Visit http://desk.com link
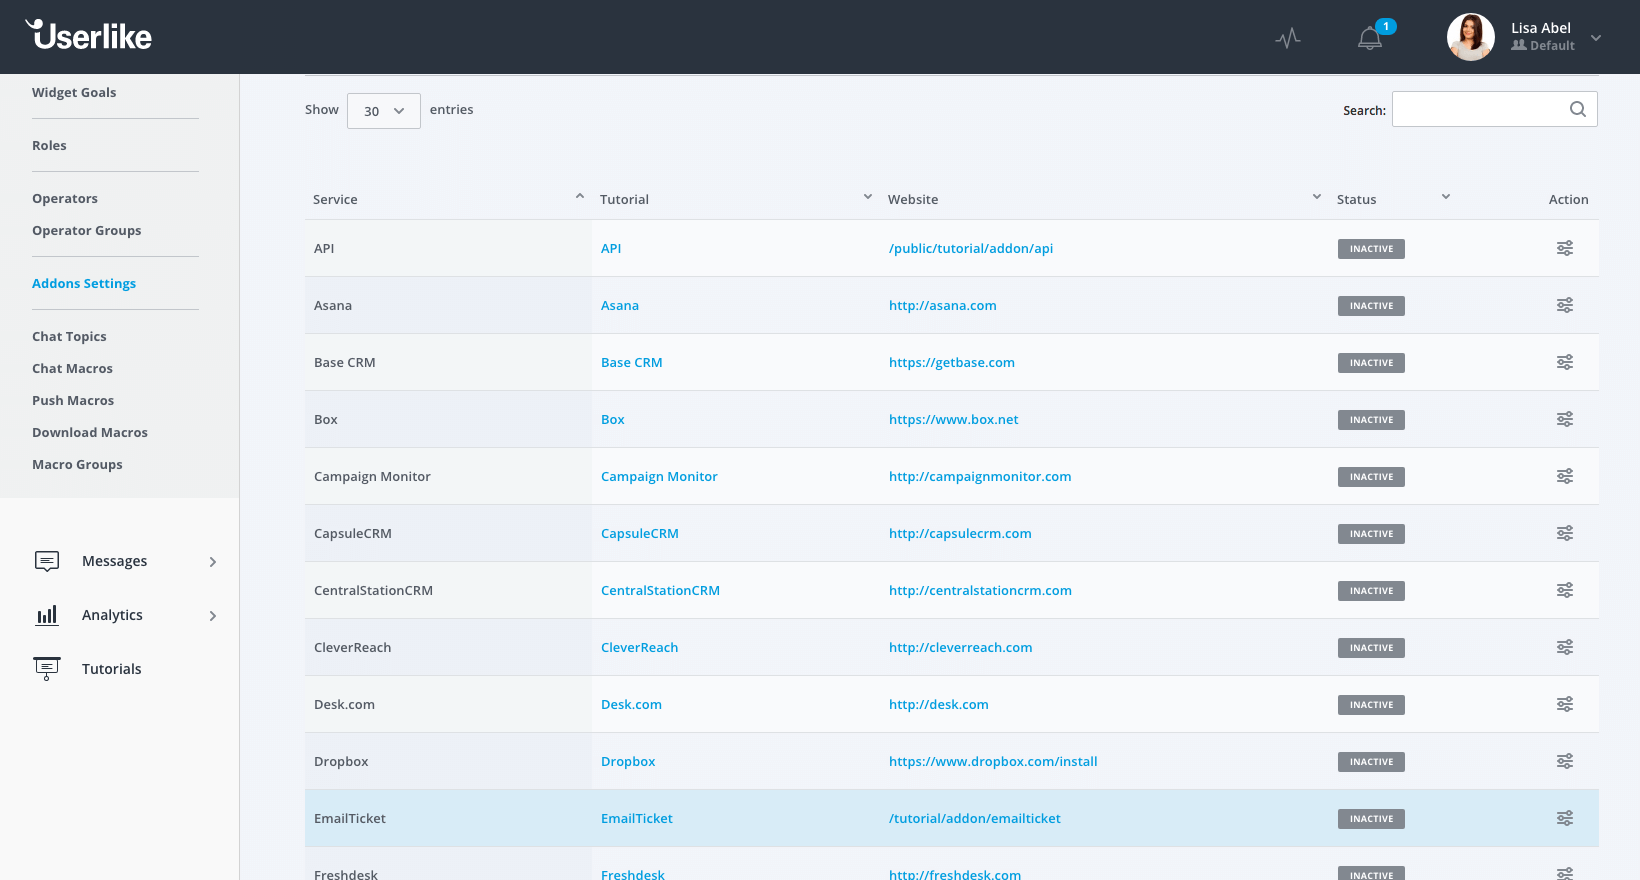Viewport: 1640px width, 880px height. [939, 704]
